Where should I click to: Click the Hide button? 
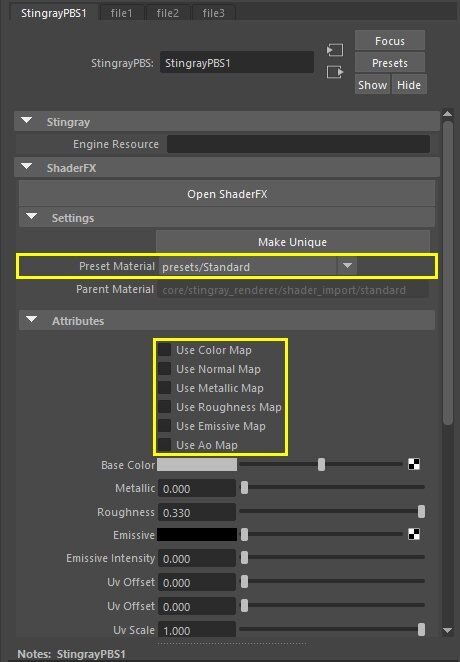(409, 85)
